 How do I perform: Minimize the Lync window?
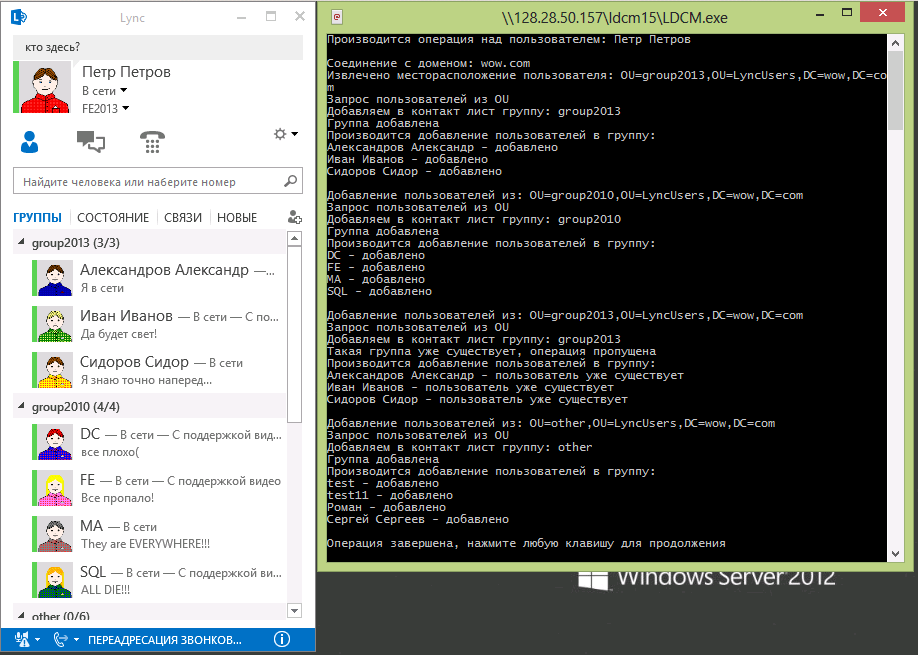tap(242, 17)
